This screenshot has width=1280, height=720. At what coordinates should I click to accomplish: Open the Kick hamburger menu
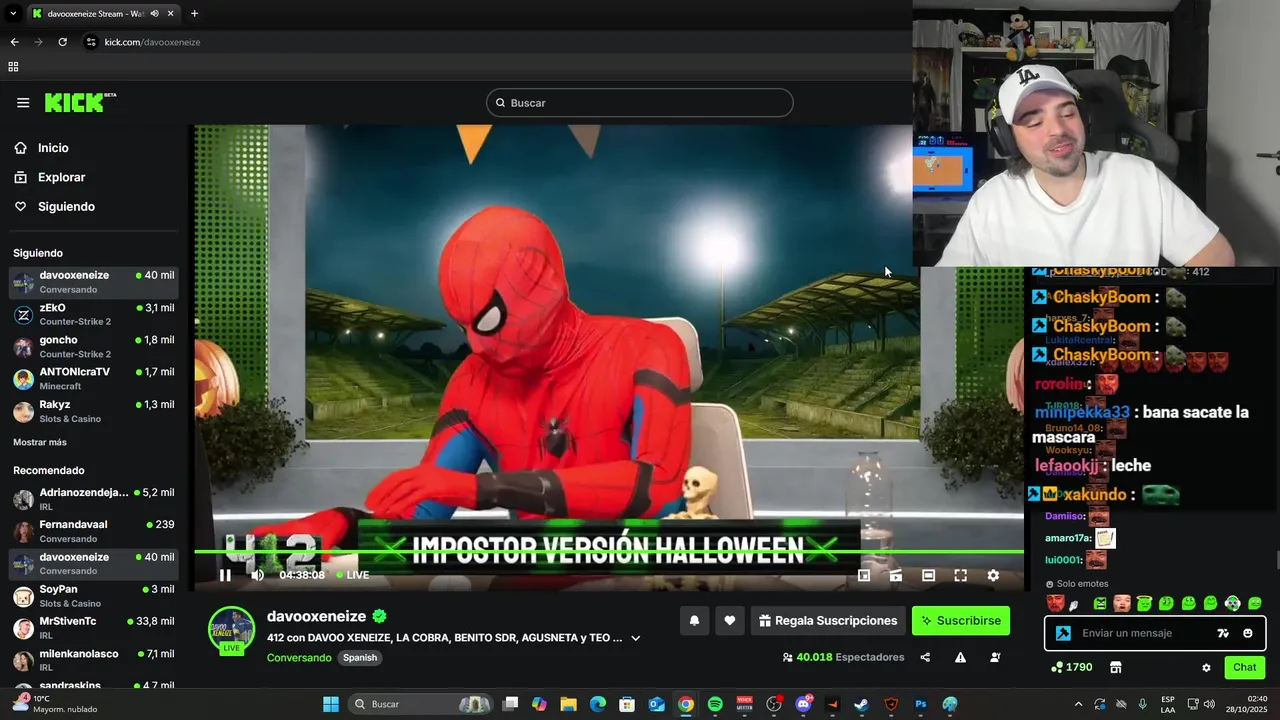(23, 103)
